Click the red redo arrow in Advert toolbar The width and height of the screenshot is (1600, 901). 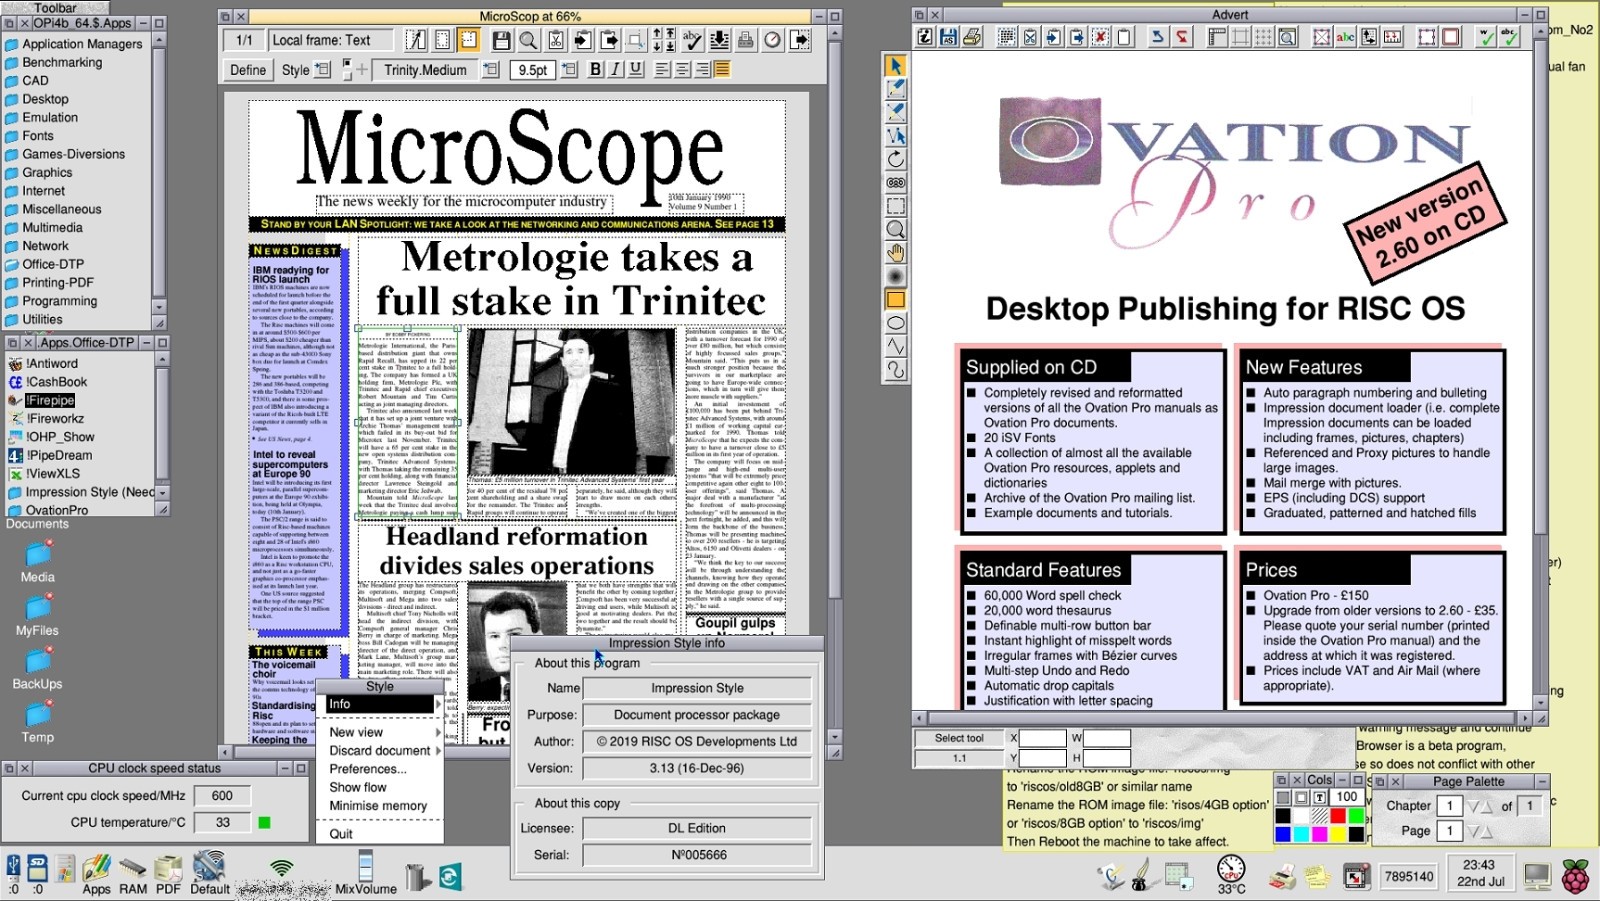click(1182, 37)
